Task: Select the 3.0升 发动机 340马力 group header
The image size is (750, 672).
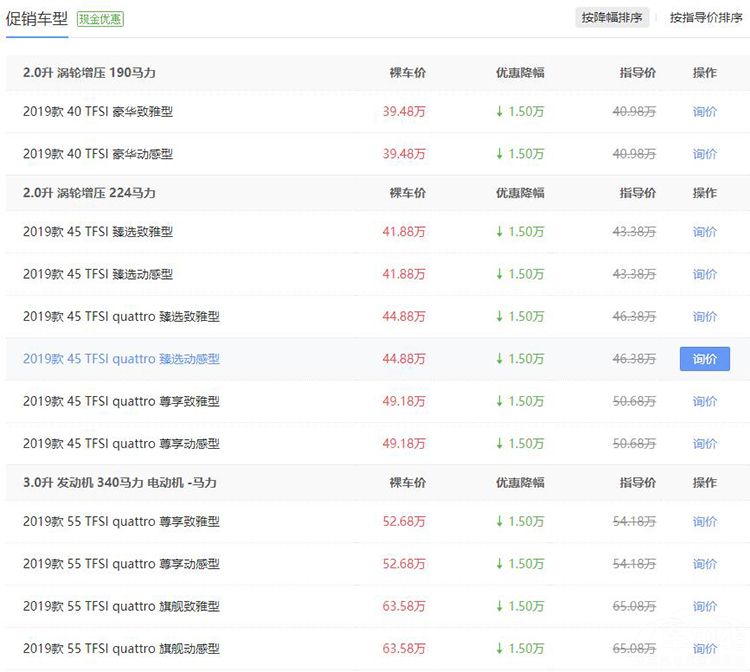Action: pyautogui.click(x=120, y=483)
